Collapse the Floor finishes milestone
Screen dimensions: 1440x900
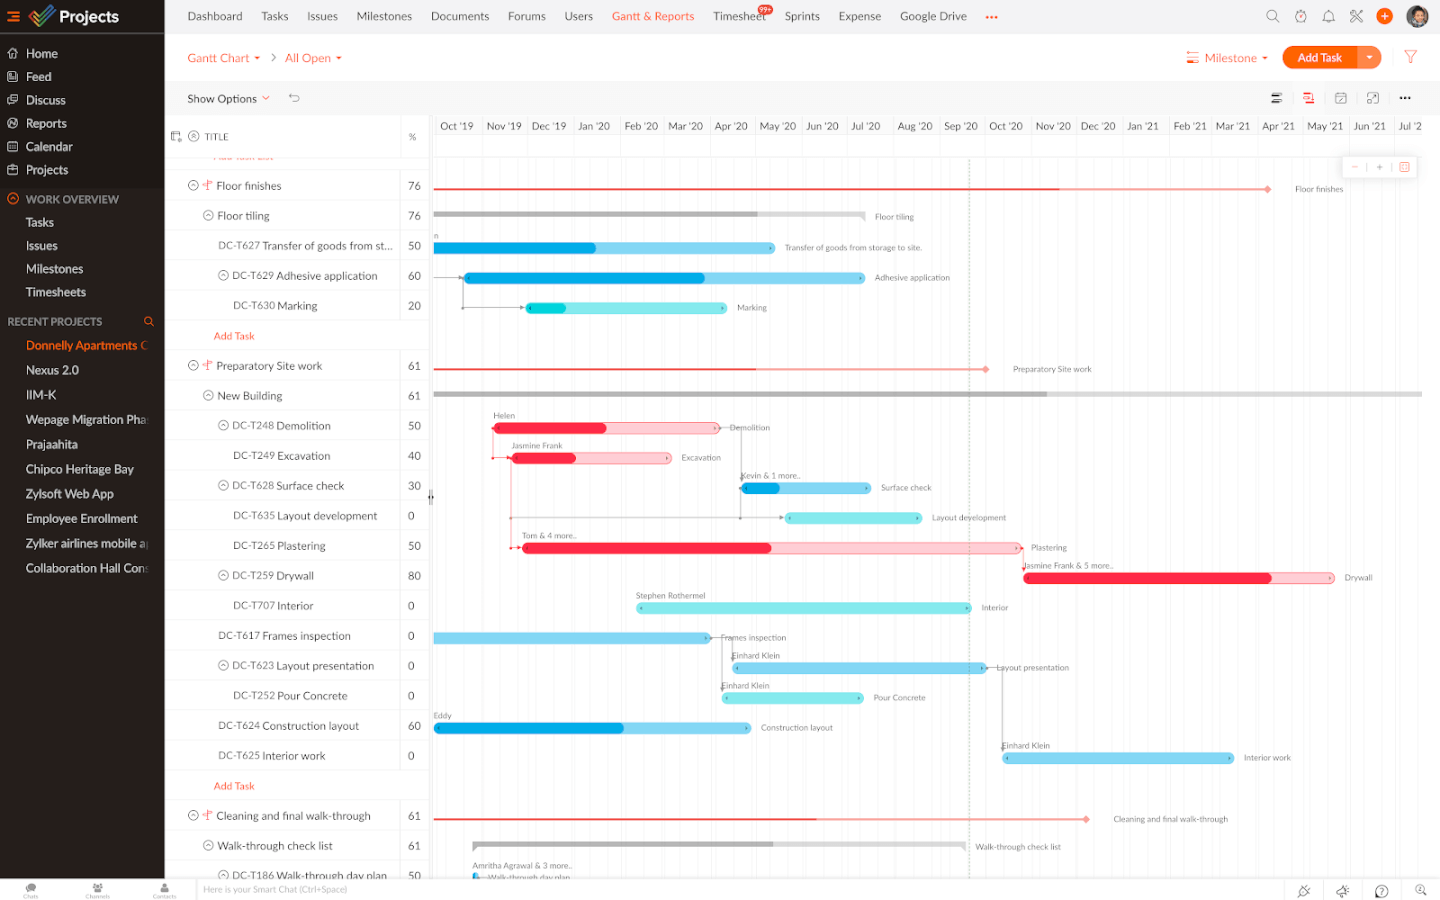tap(193, 185)
